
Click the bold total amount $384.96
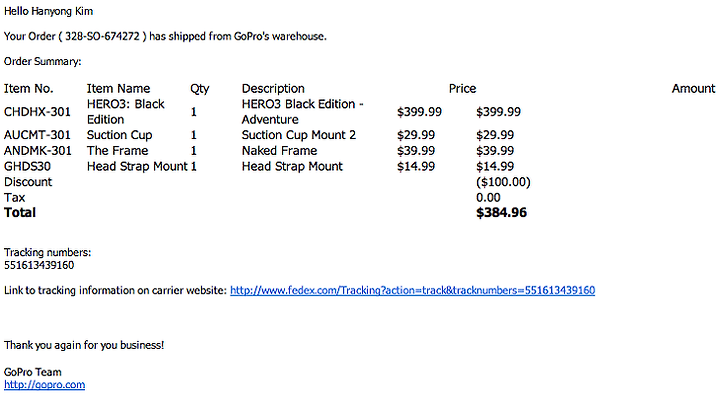[x=501, y=213]
